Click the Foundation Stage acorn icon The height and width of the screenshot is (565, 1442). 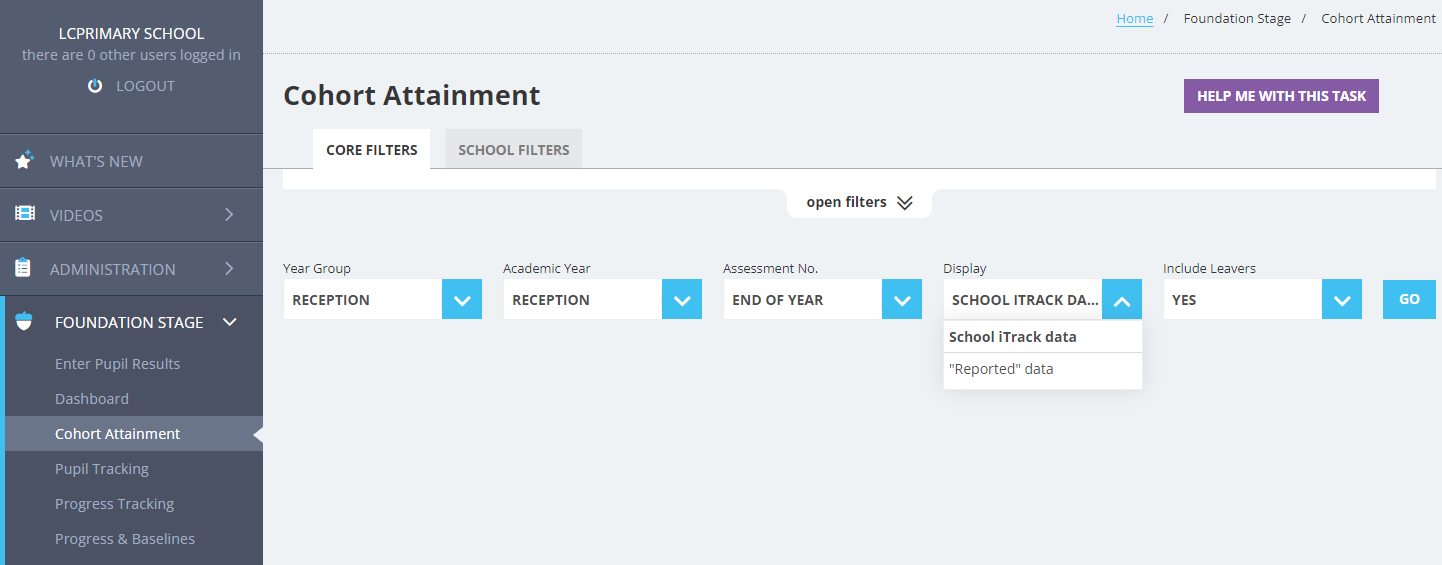tap(25, 322)
